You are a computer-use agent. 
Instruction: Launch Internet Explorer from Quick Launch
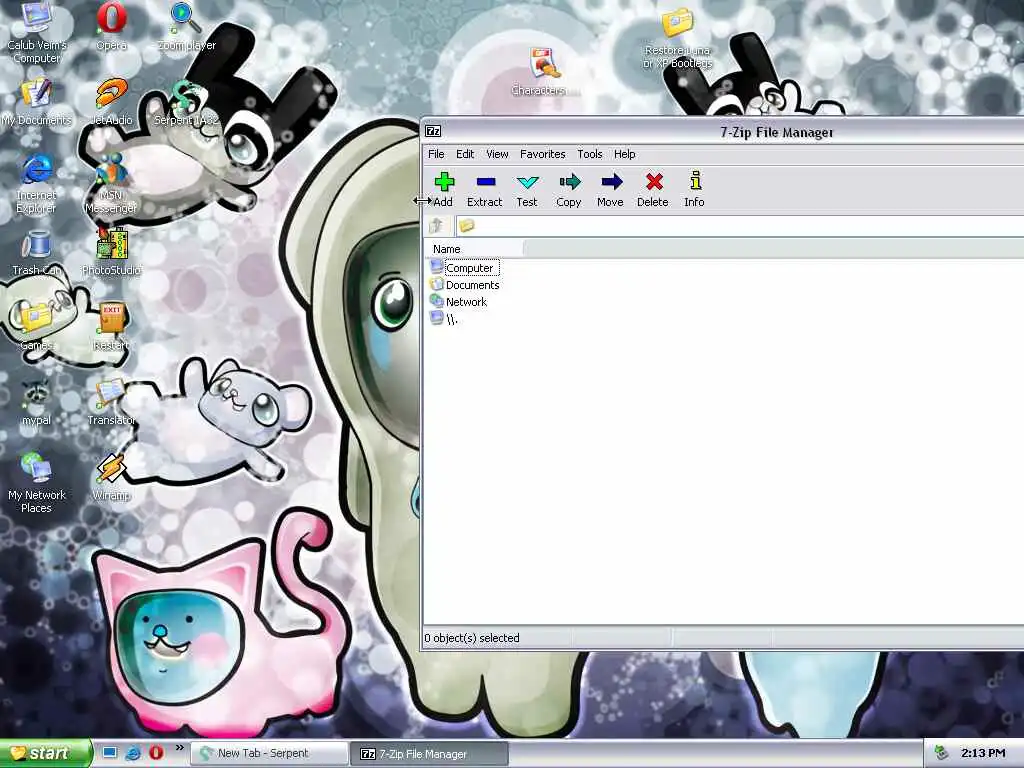(133, 753)
